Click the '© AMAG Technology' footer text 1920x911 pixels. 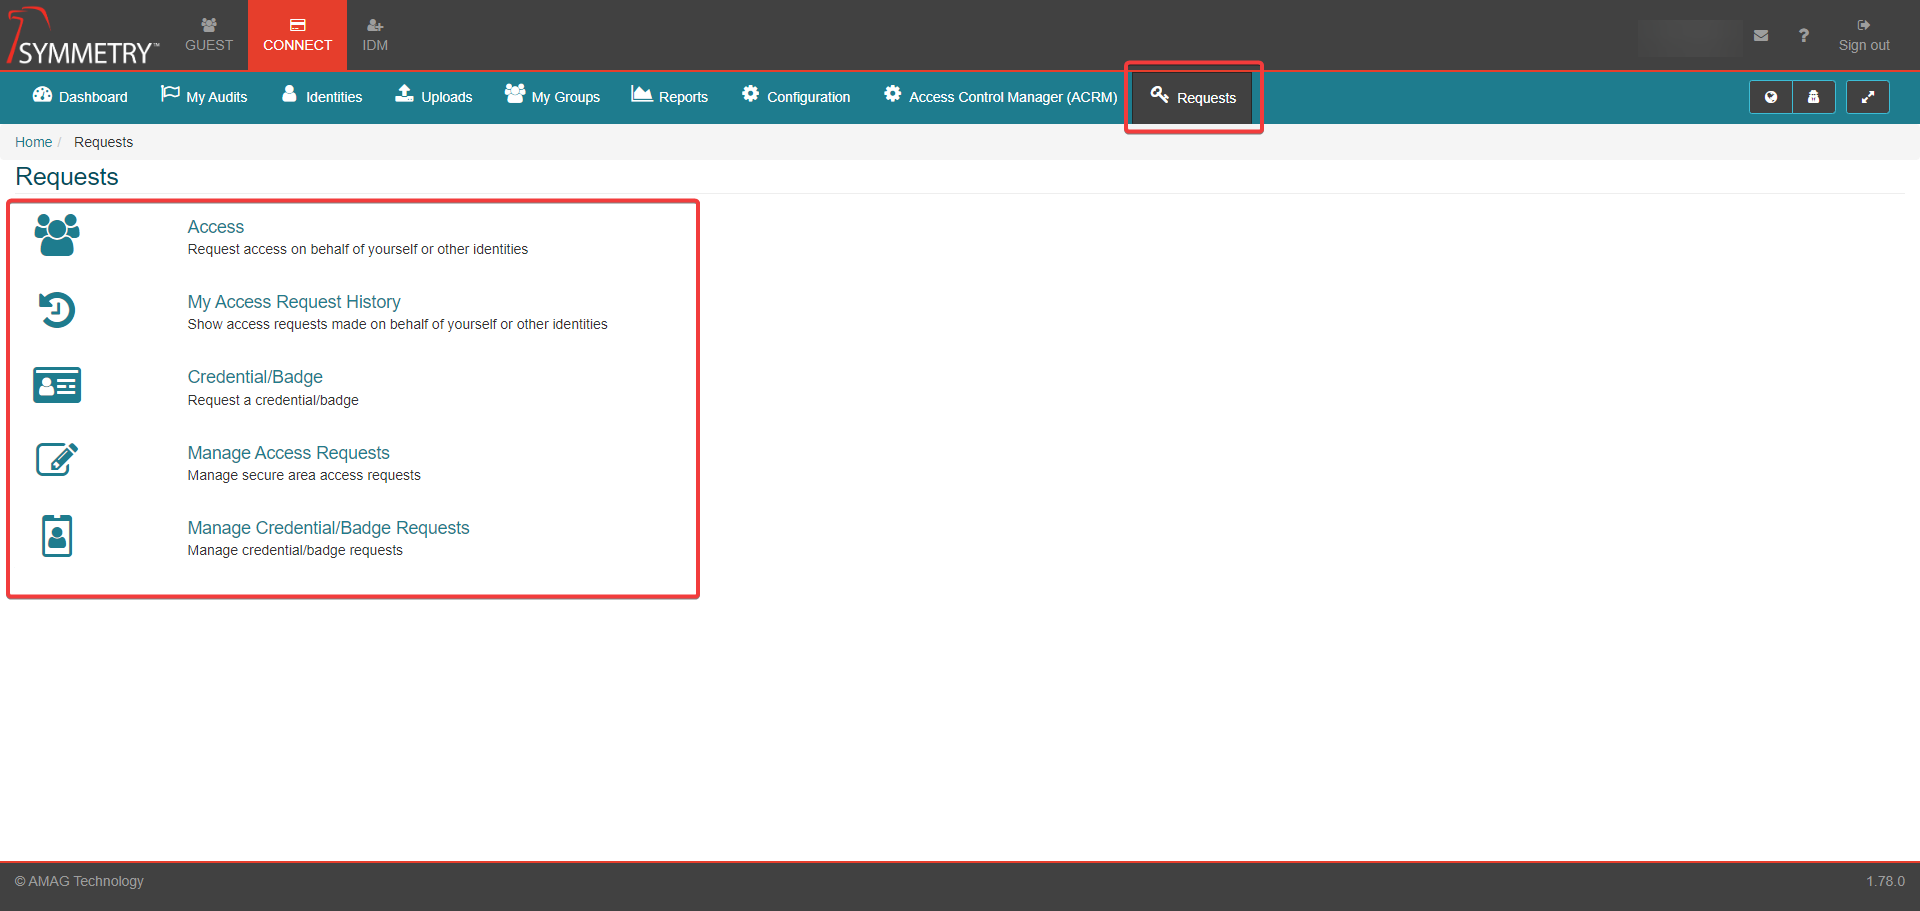[x=79, y=881]
